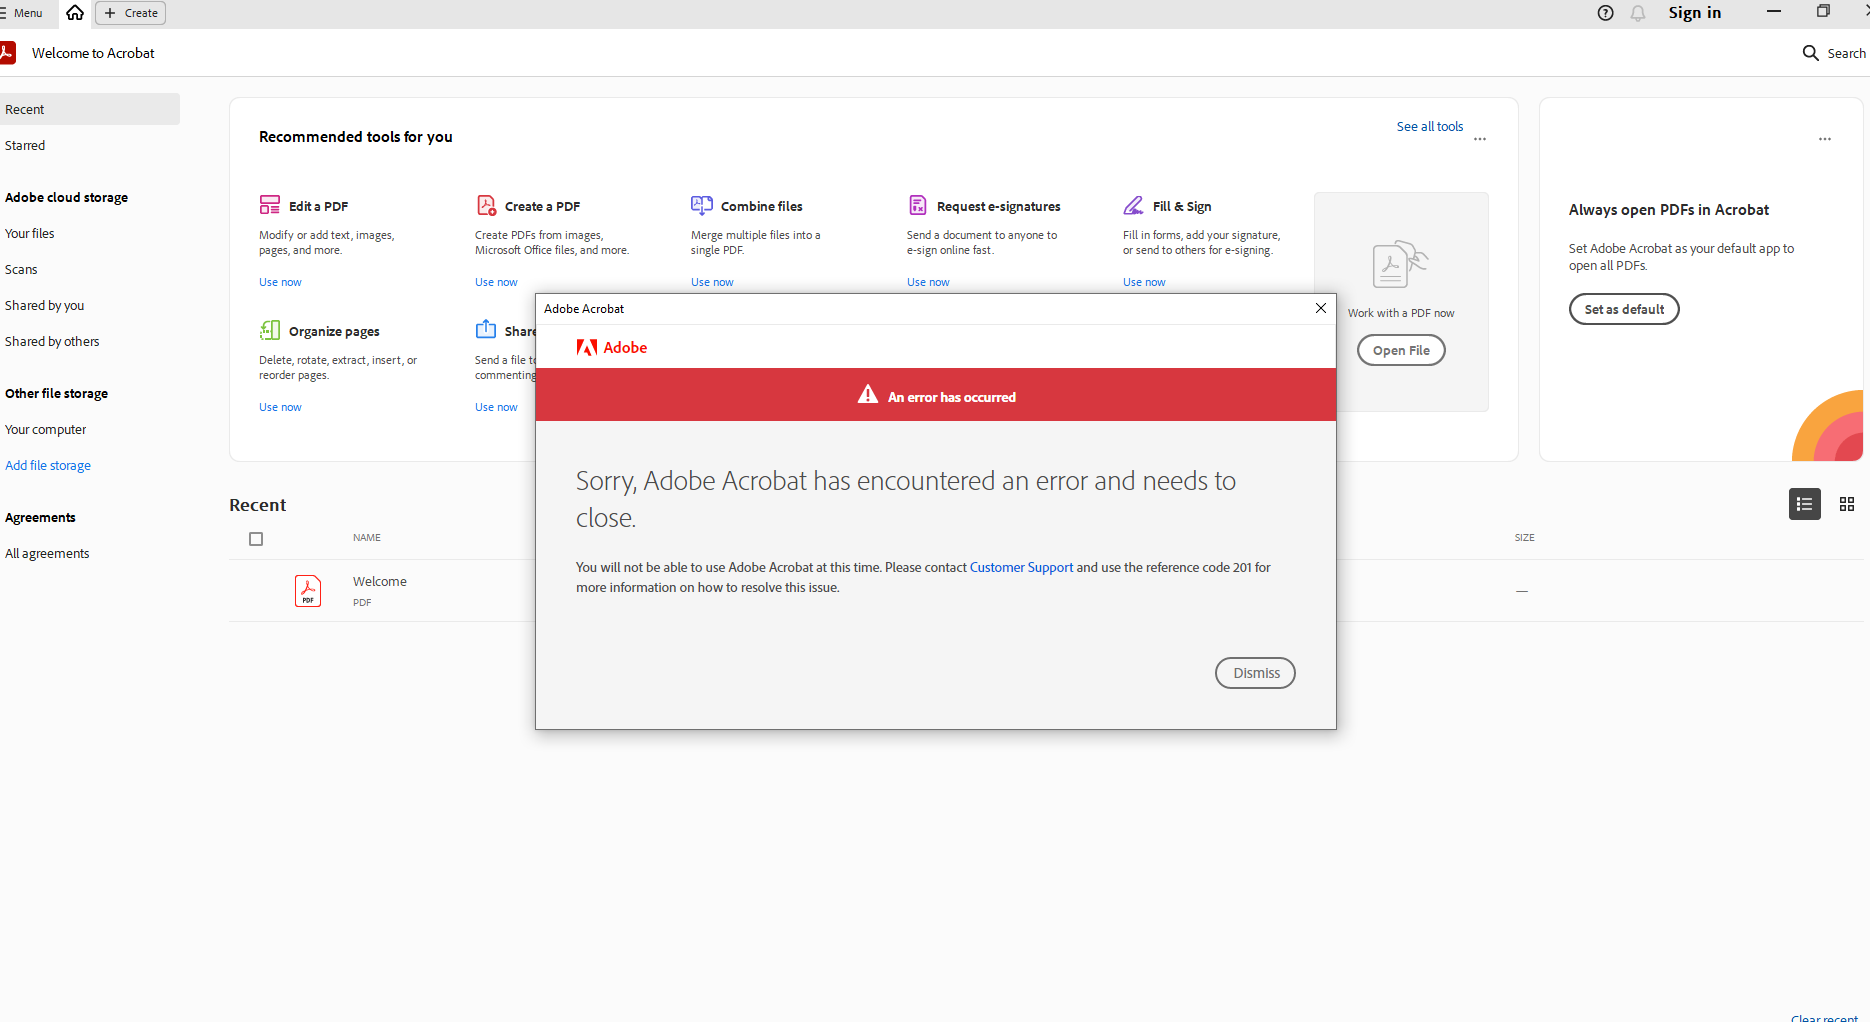Click Use now under Organize pages
The image size is (1870, 1022).
280,407
